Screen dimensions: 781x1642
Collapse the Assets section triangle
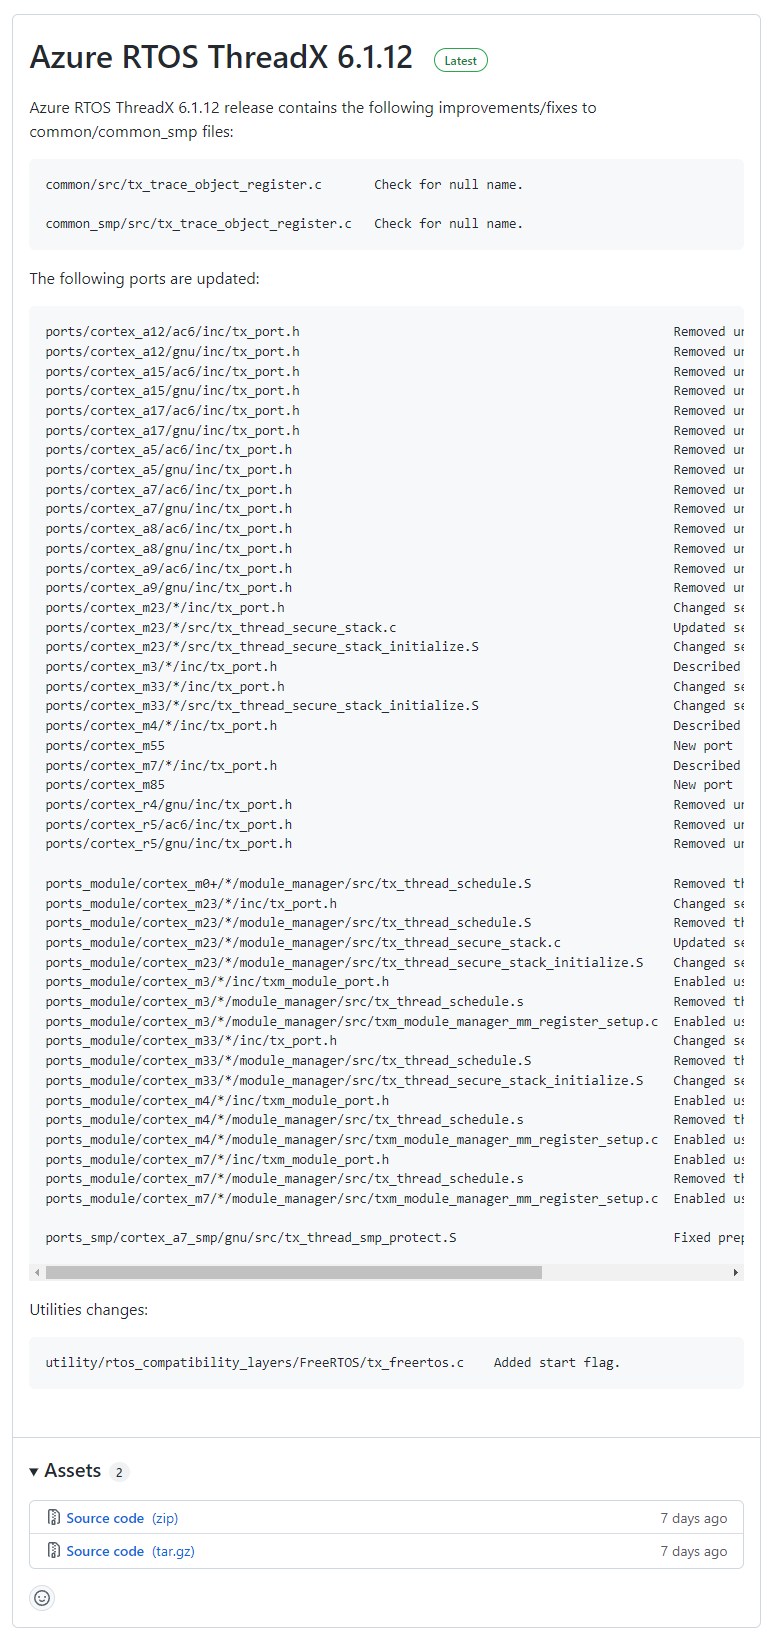[34, 1471]
